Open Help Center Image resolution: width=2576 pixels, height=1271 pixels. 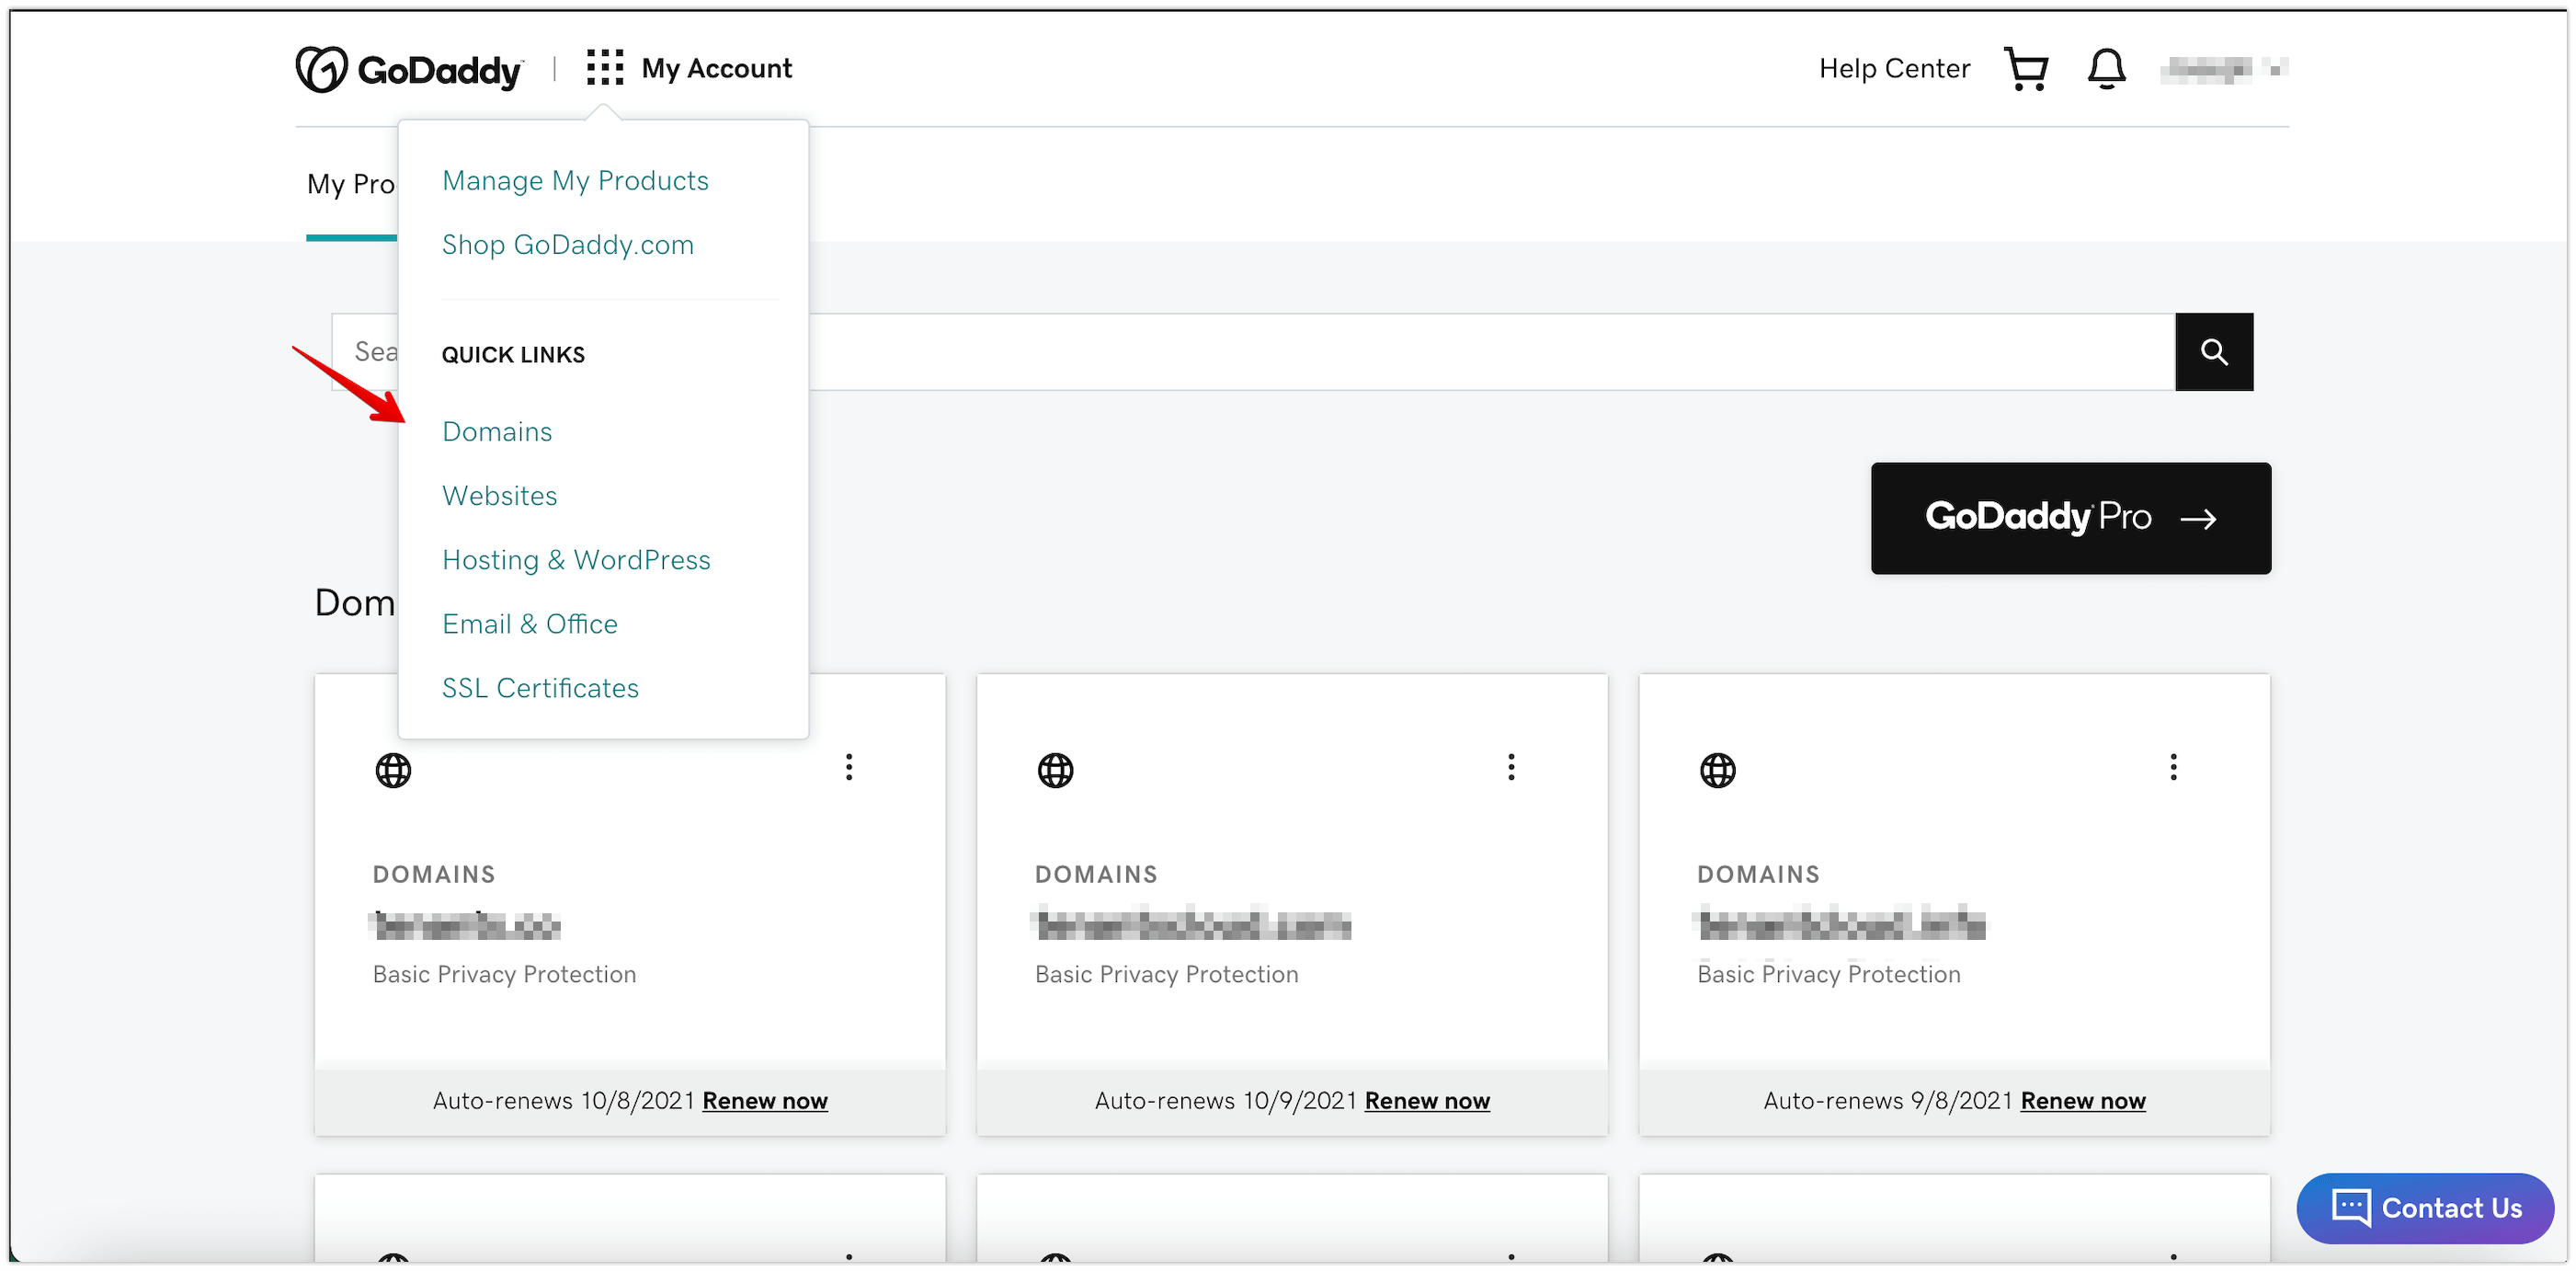click(1894, 69)
